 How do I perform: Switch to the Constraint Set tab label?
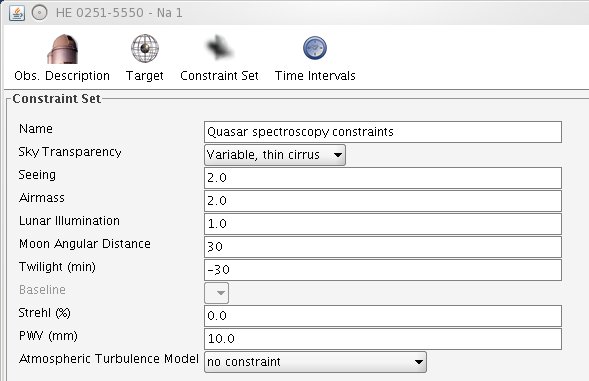[x=219, y=76]
